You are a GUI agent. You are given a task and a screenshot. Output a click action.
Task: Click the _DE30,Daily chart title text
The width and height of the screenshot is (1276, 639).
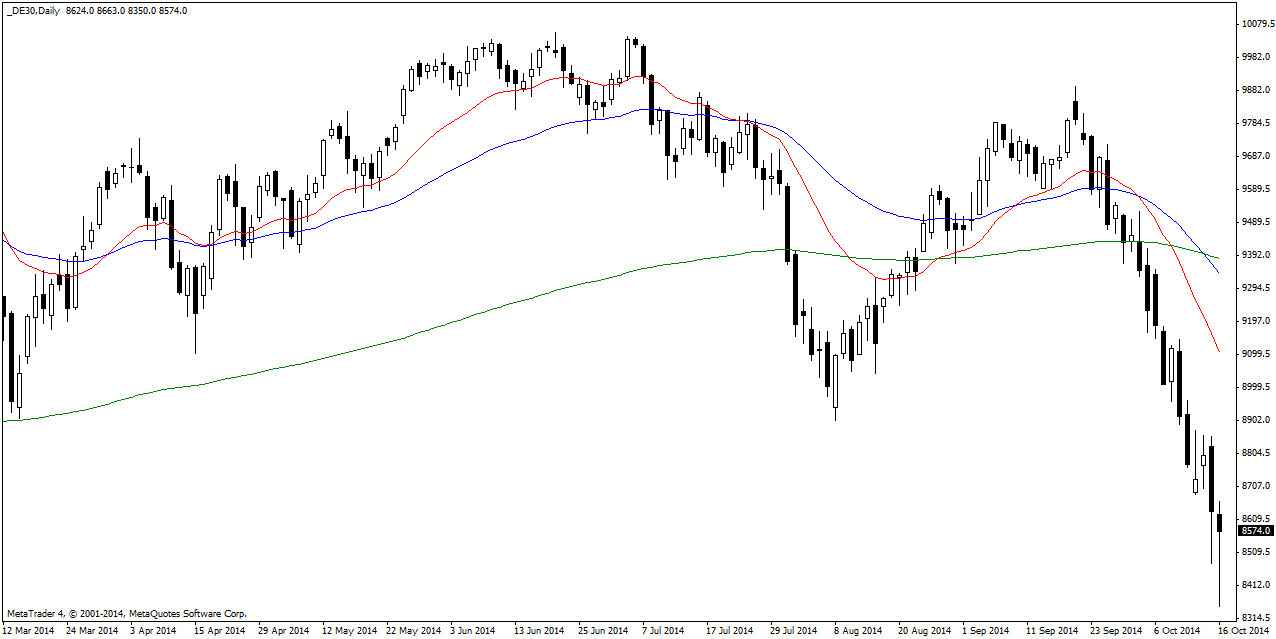[x=32, y=10]
